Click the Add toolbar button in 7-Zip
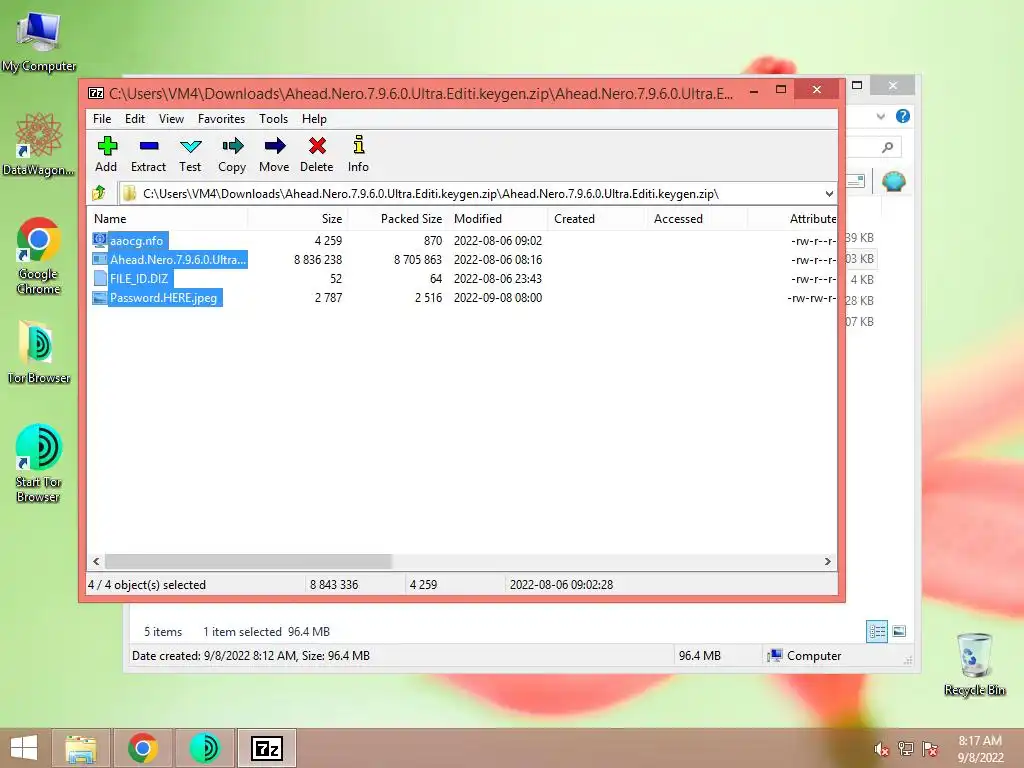Image resolution: width=1024 pixels, height=768 pixels. click(x=106, y=154)
